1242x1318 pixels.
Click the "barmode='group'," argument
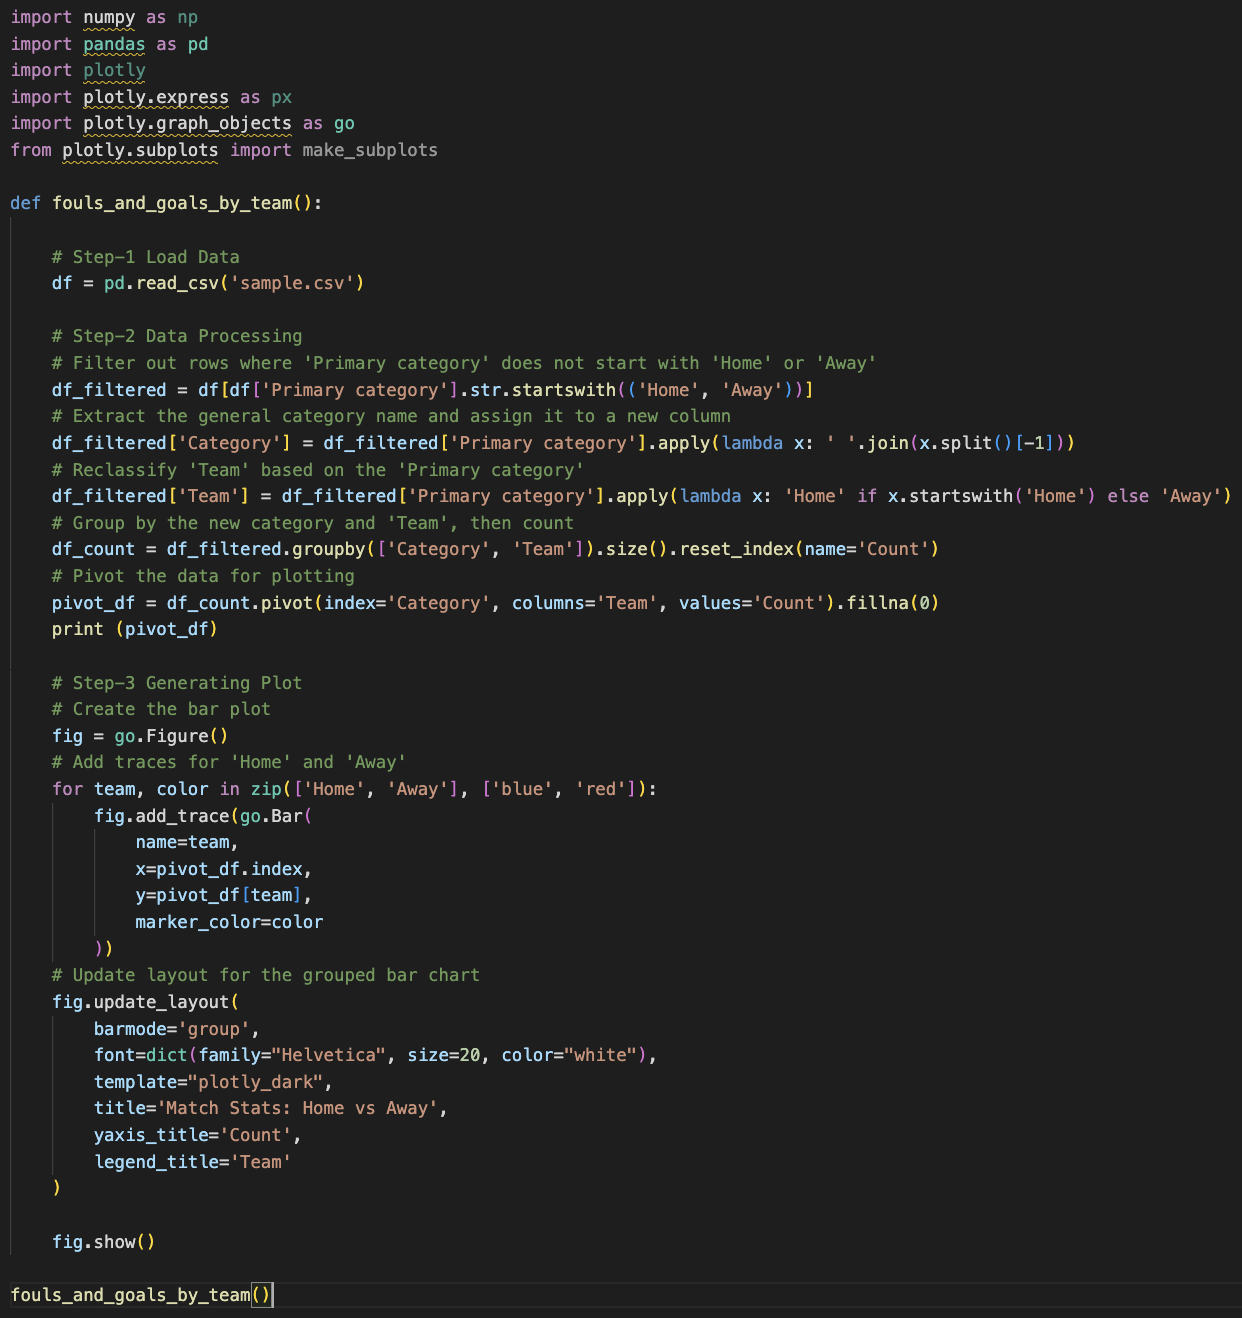point(177,1029)
